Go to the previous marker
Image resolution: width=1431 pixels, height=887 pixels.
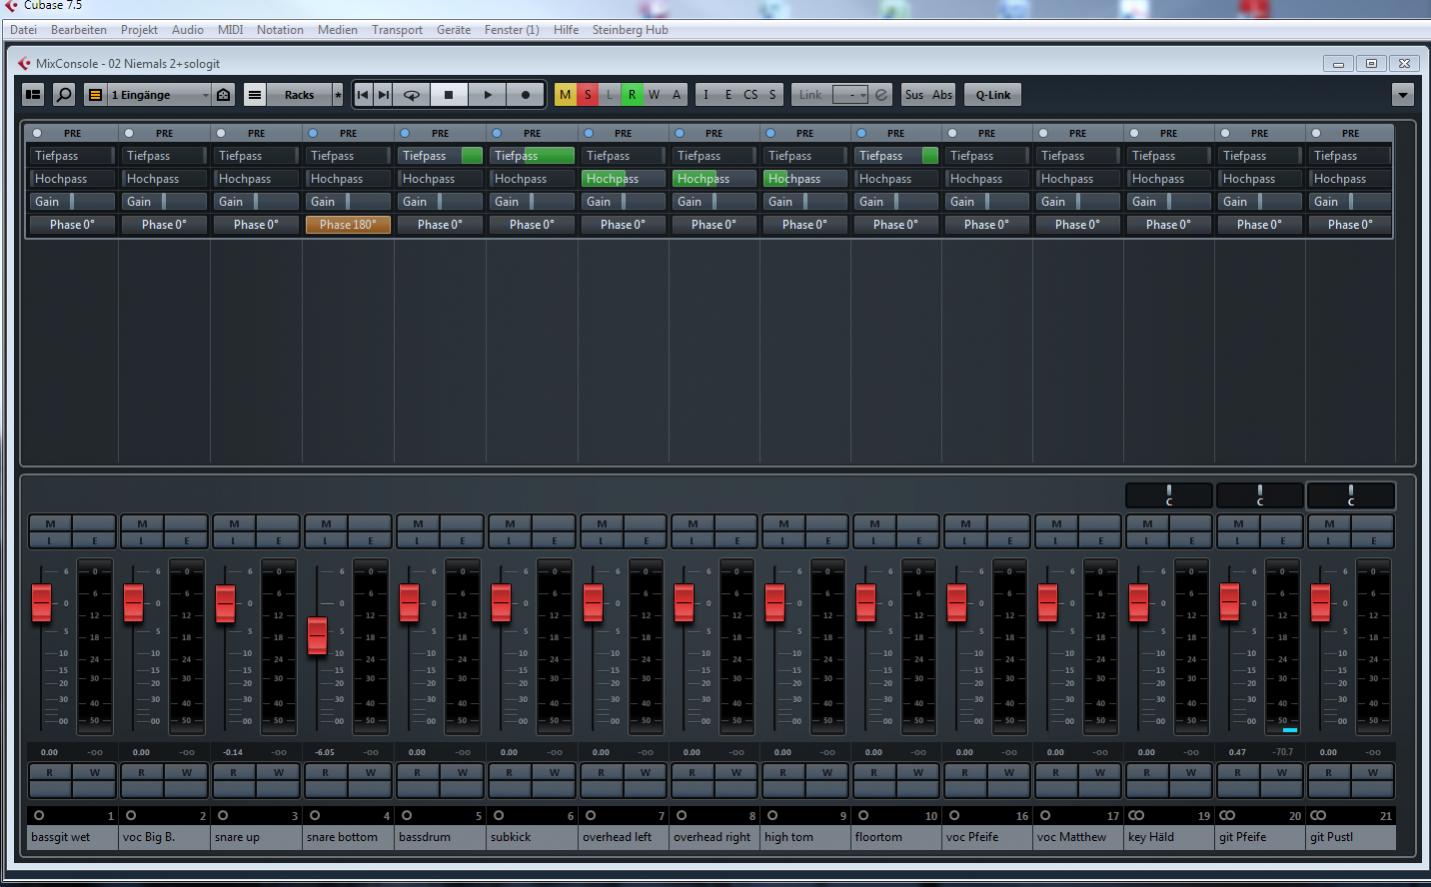[x=363, y=95]
